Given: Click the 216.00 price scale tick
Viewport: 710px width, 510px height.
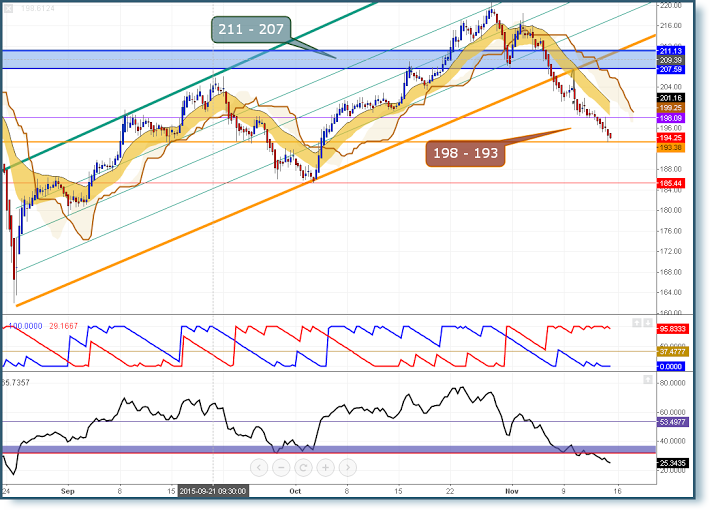Looking at the screenshot, I should coord(671,26).
